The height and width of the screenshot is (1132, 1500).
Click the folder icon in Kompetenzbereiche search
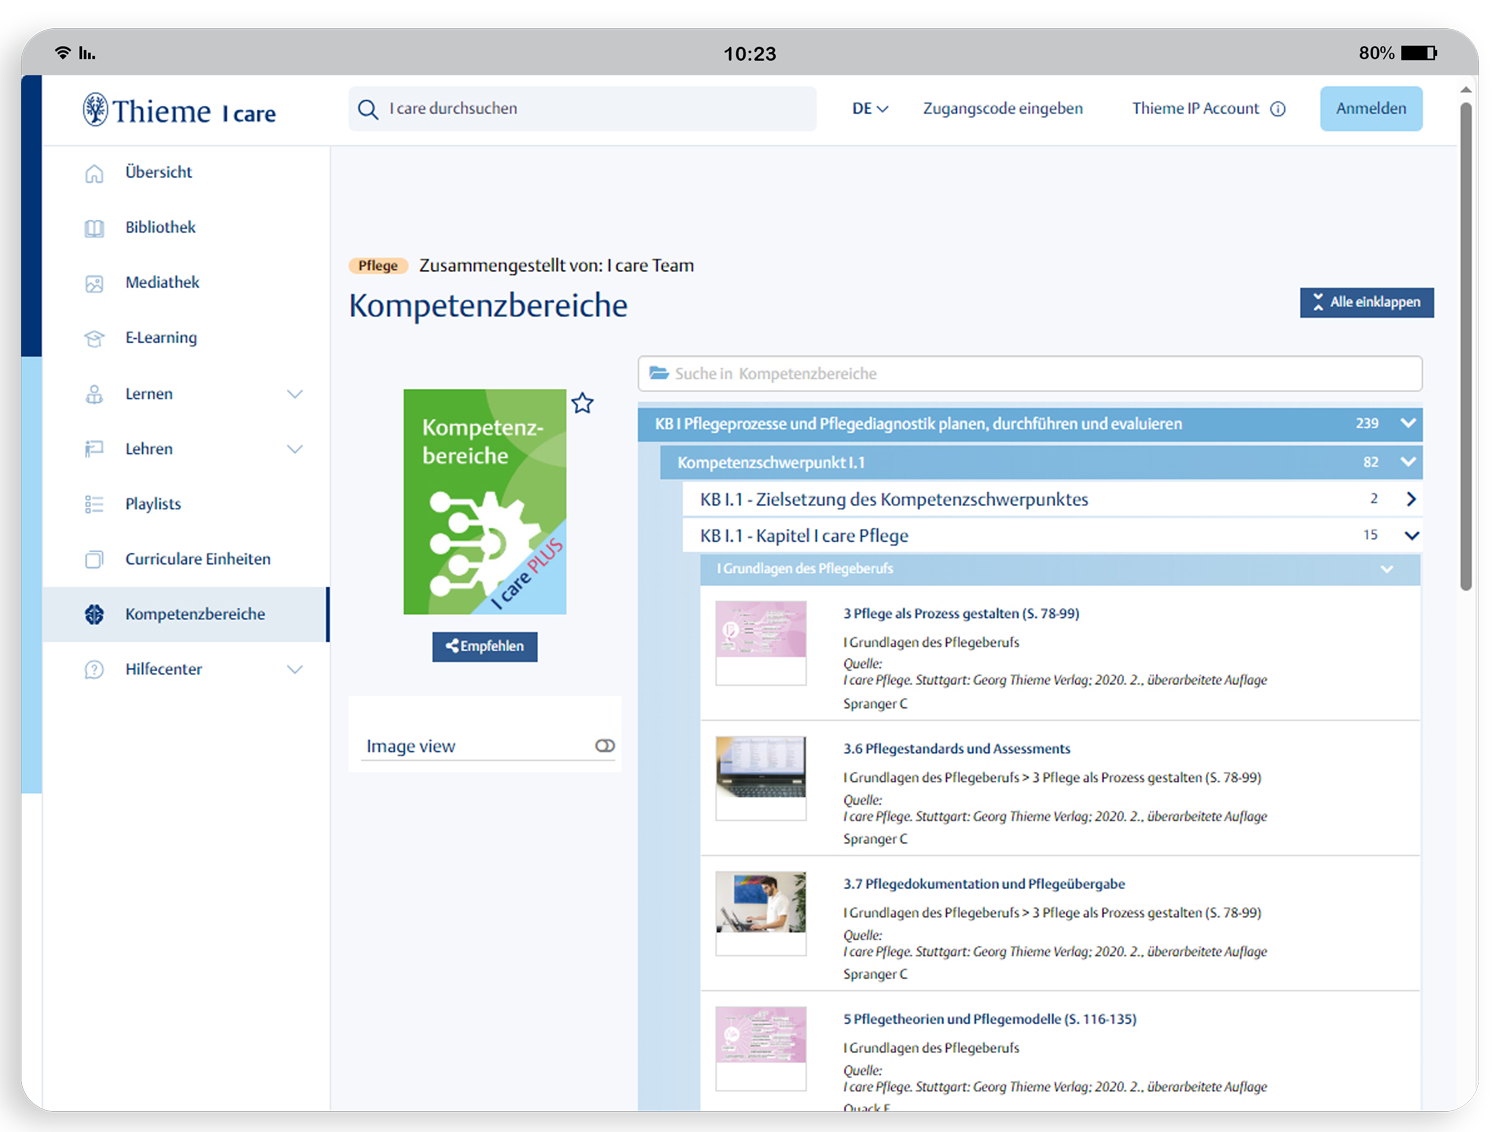pyautogui.click(x=659, y=373)
